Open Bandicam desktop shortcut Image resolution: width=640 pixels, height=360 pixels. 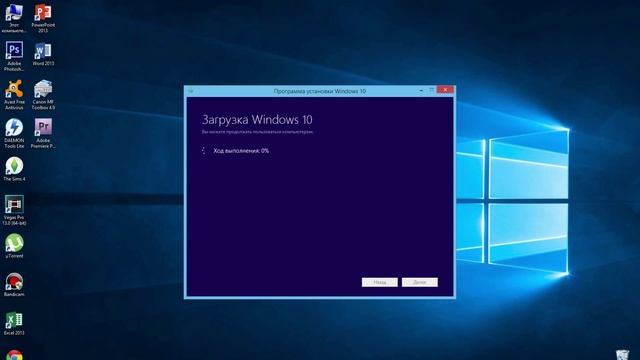tap(14, 284)
